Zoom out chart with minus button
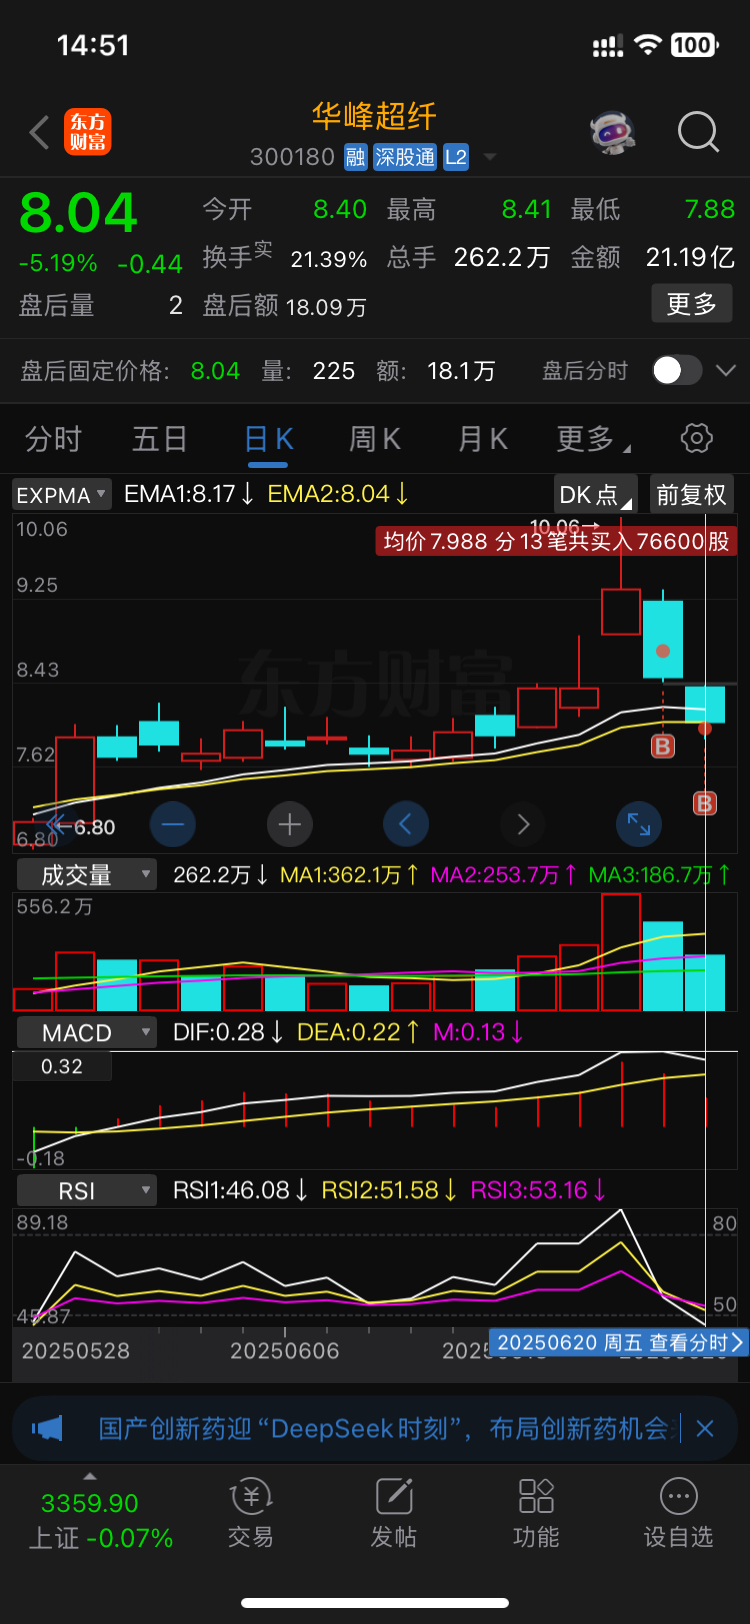This screenshot has width=750, height=1624. point(172,825)
